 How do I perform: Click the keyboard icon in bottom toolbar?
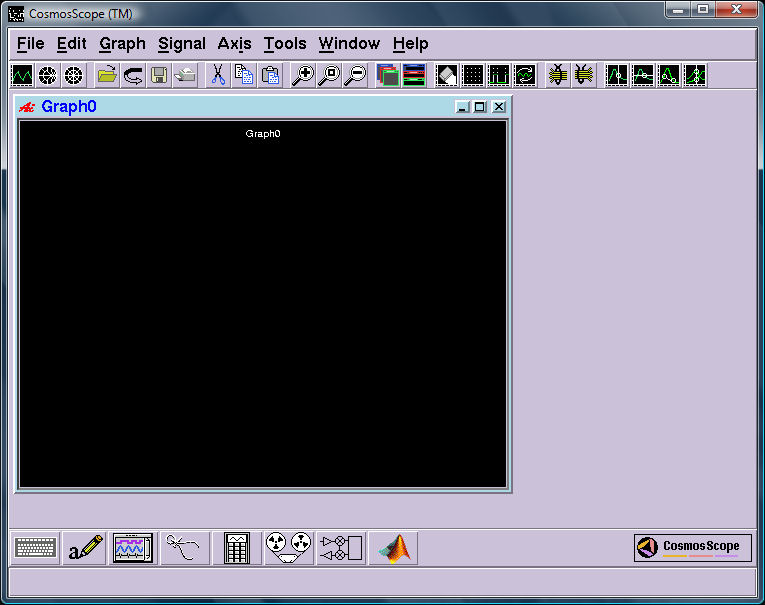36,548
